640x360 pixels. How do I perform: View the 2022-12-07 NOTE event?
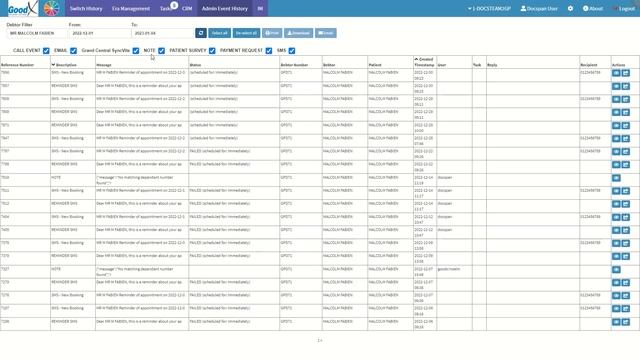coord(616,269)
